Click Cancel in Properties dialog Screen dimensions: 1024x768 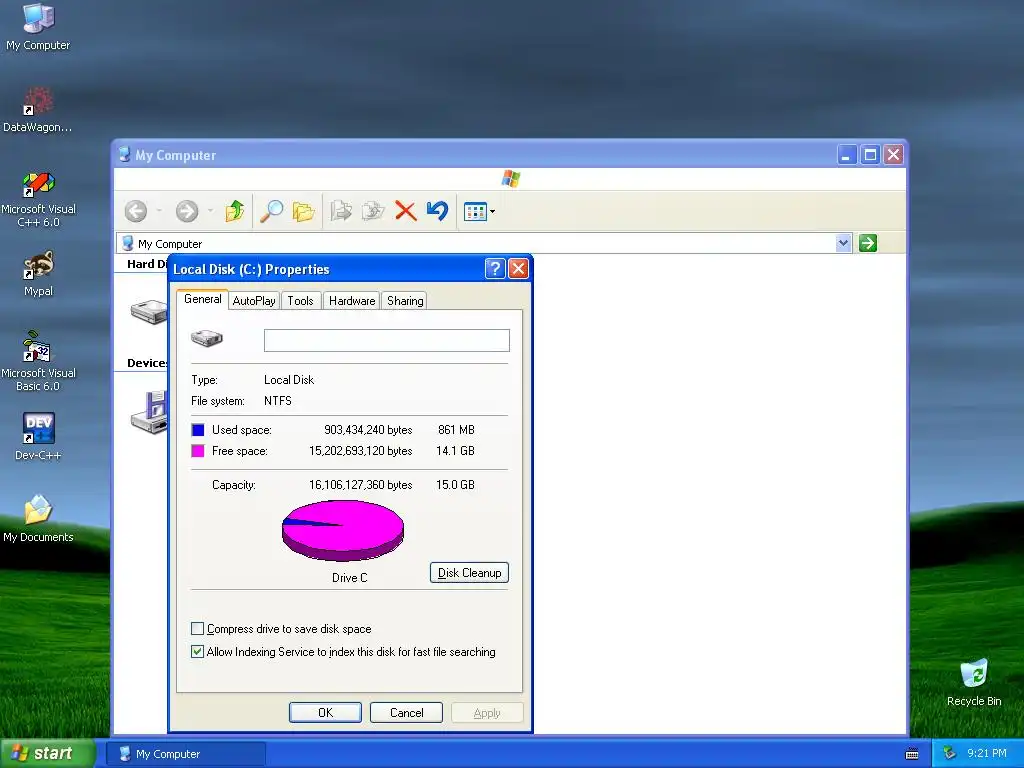tap(406, 712)
